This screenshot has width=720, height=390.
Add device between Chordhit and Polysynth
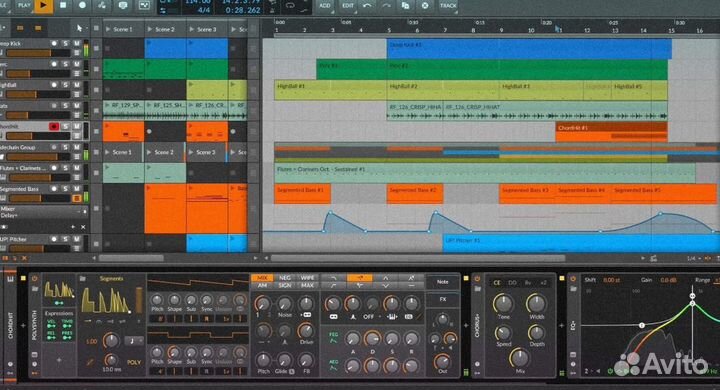pos(23,325)
